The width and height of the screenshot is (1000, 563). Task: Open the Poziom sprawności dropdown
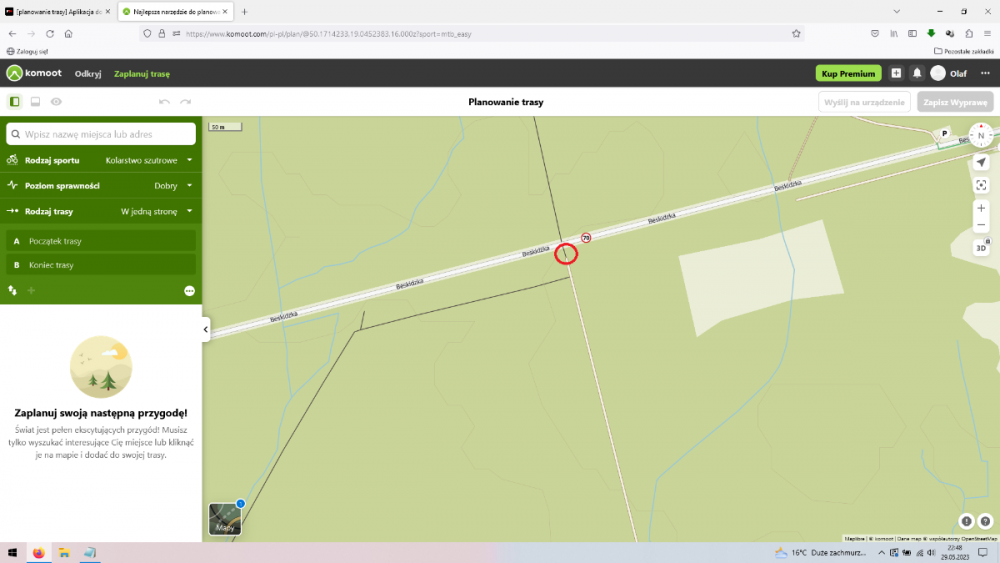click(x=189, y=186)
